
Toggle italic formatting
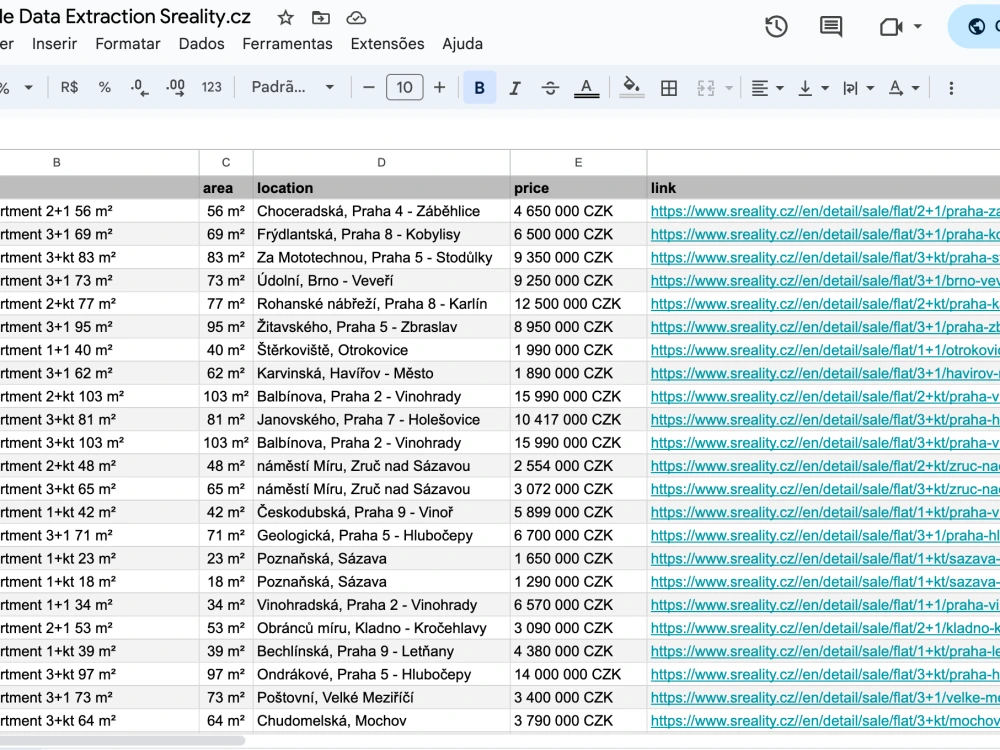click(x=515, y=87)
